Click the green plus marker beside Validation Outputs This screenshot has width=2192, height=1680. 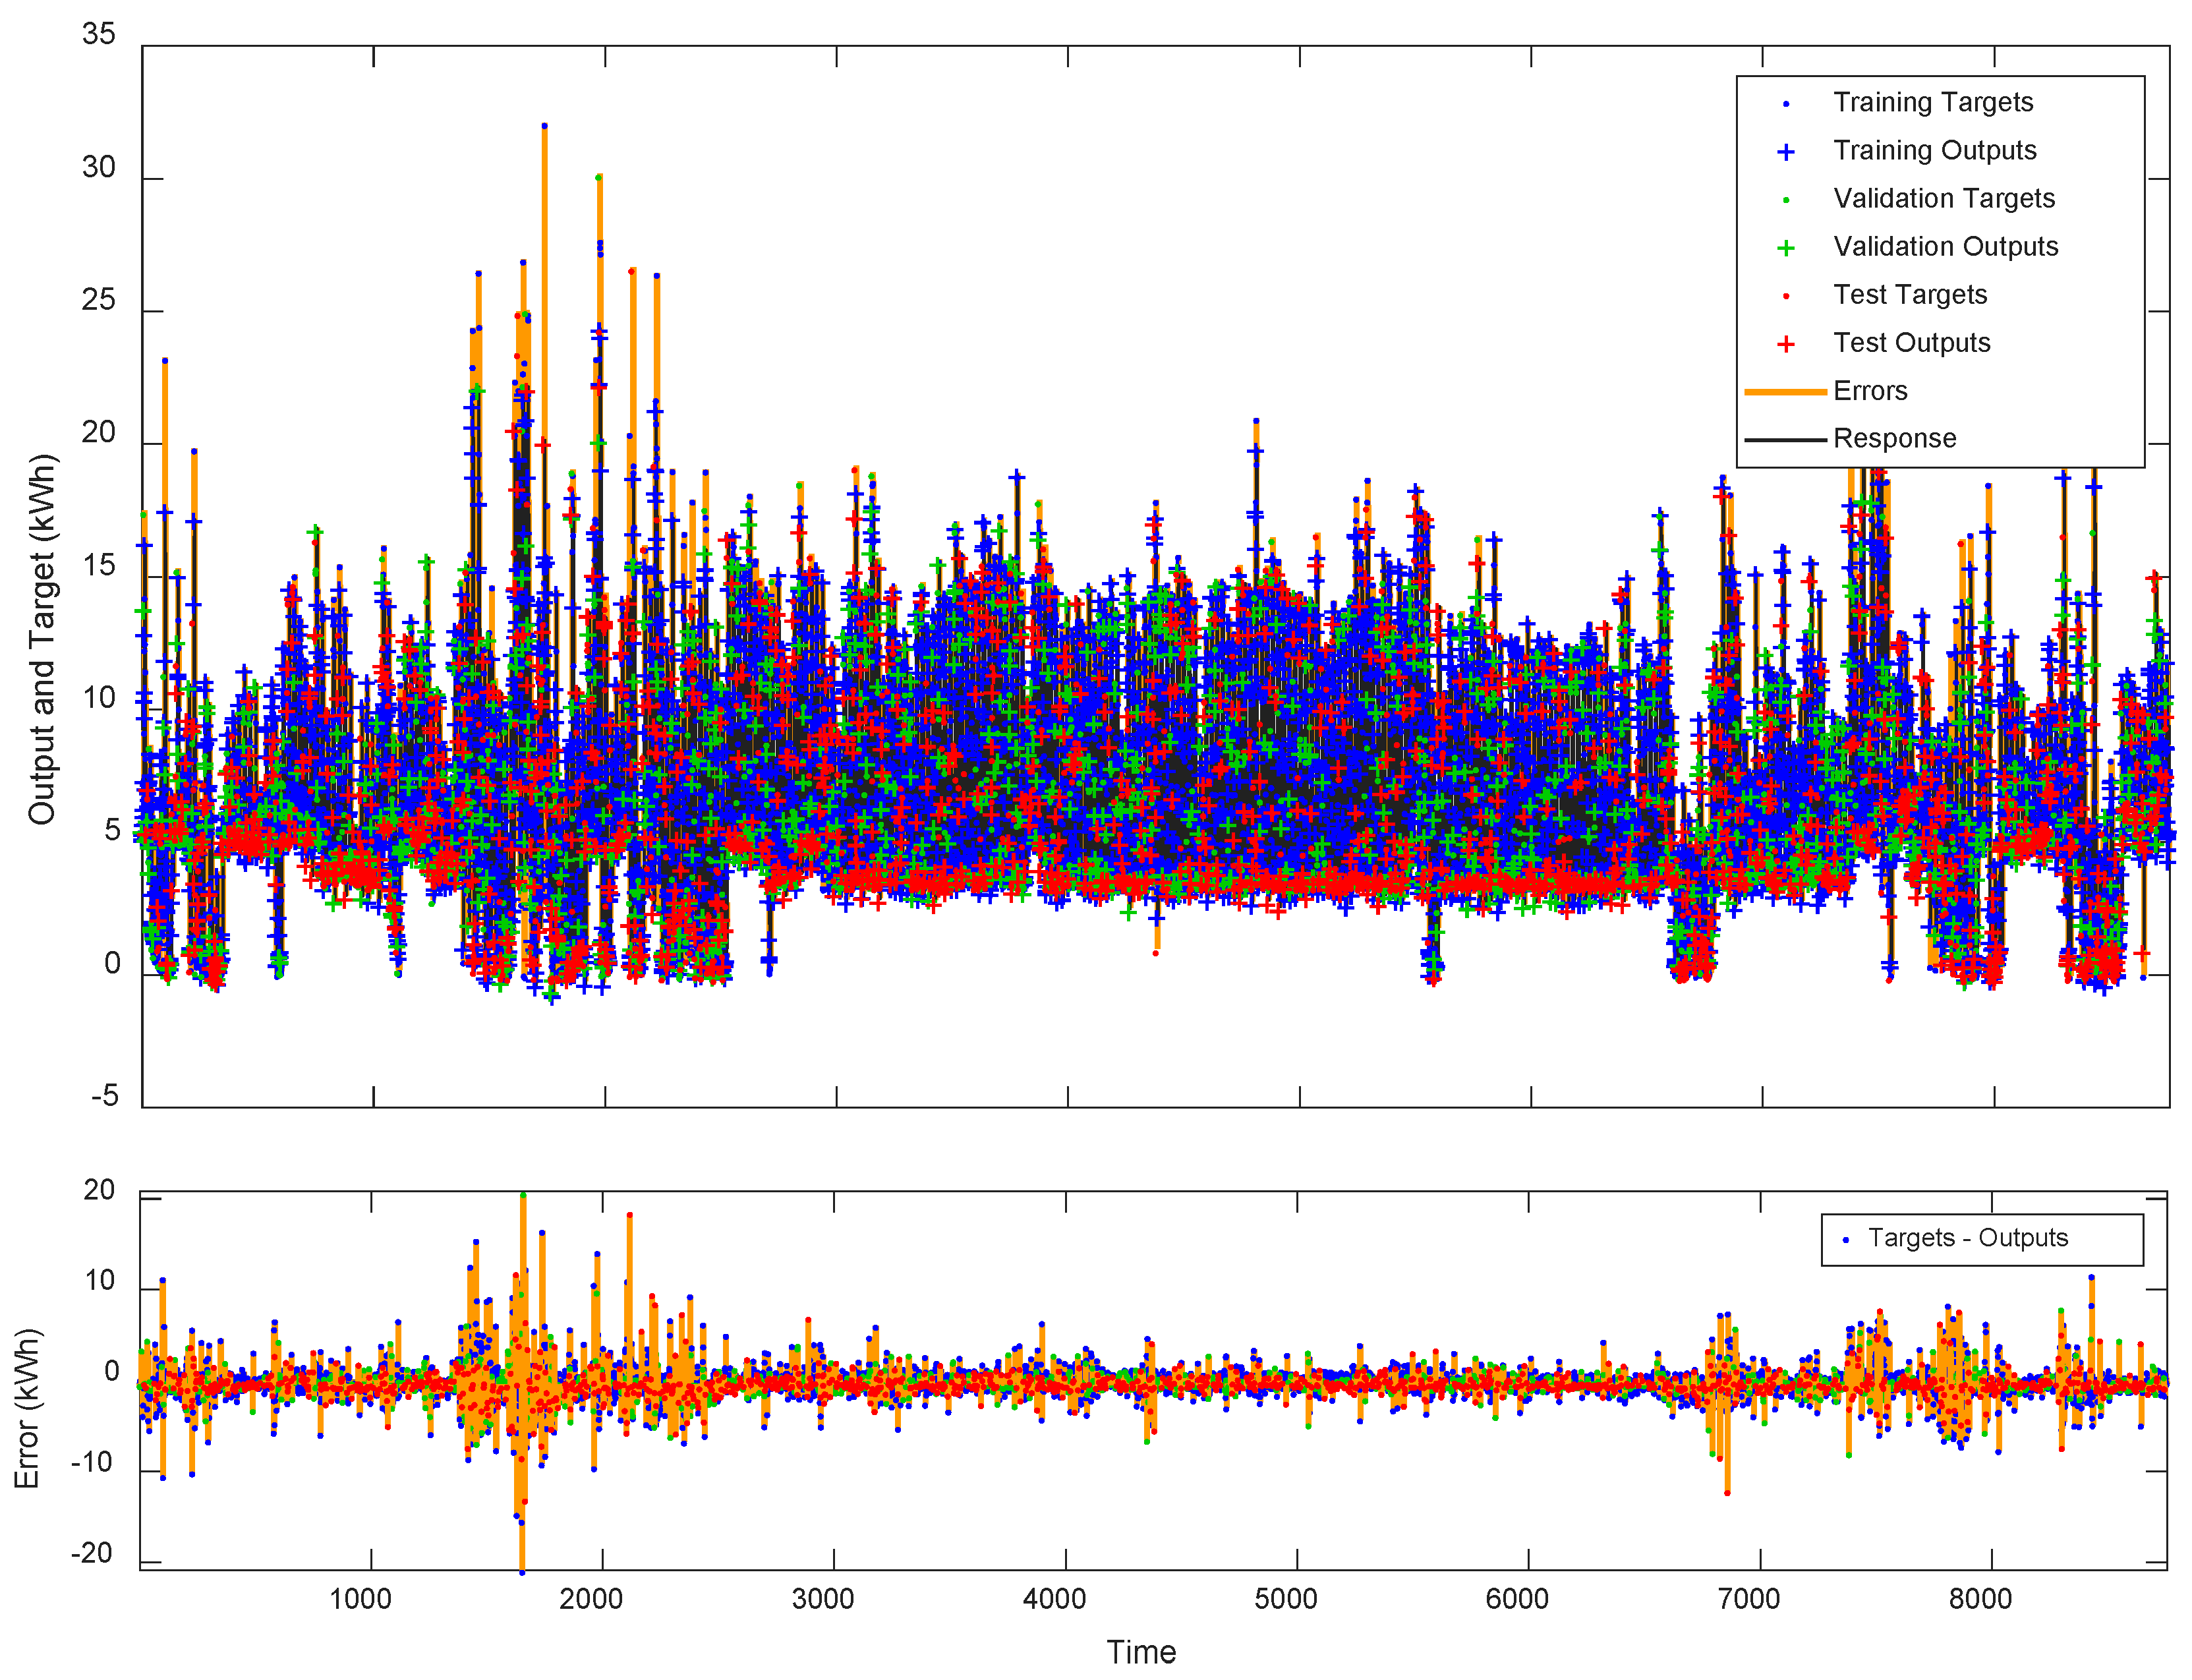pyautogui.click(x=1786, y=248)
